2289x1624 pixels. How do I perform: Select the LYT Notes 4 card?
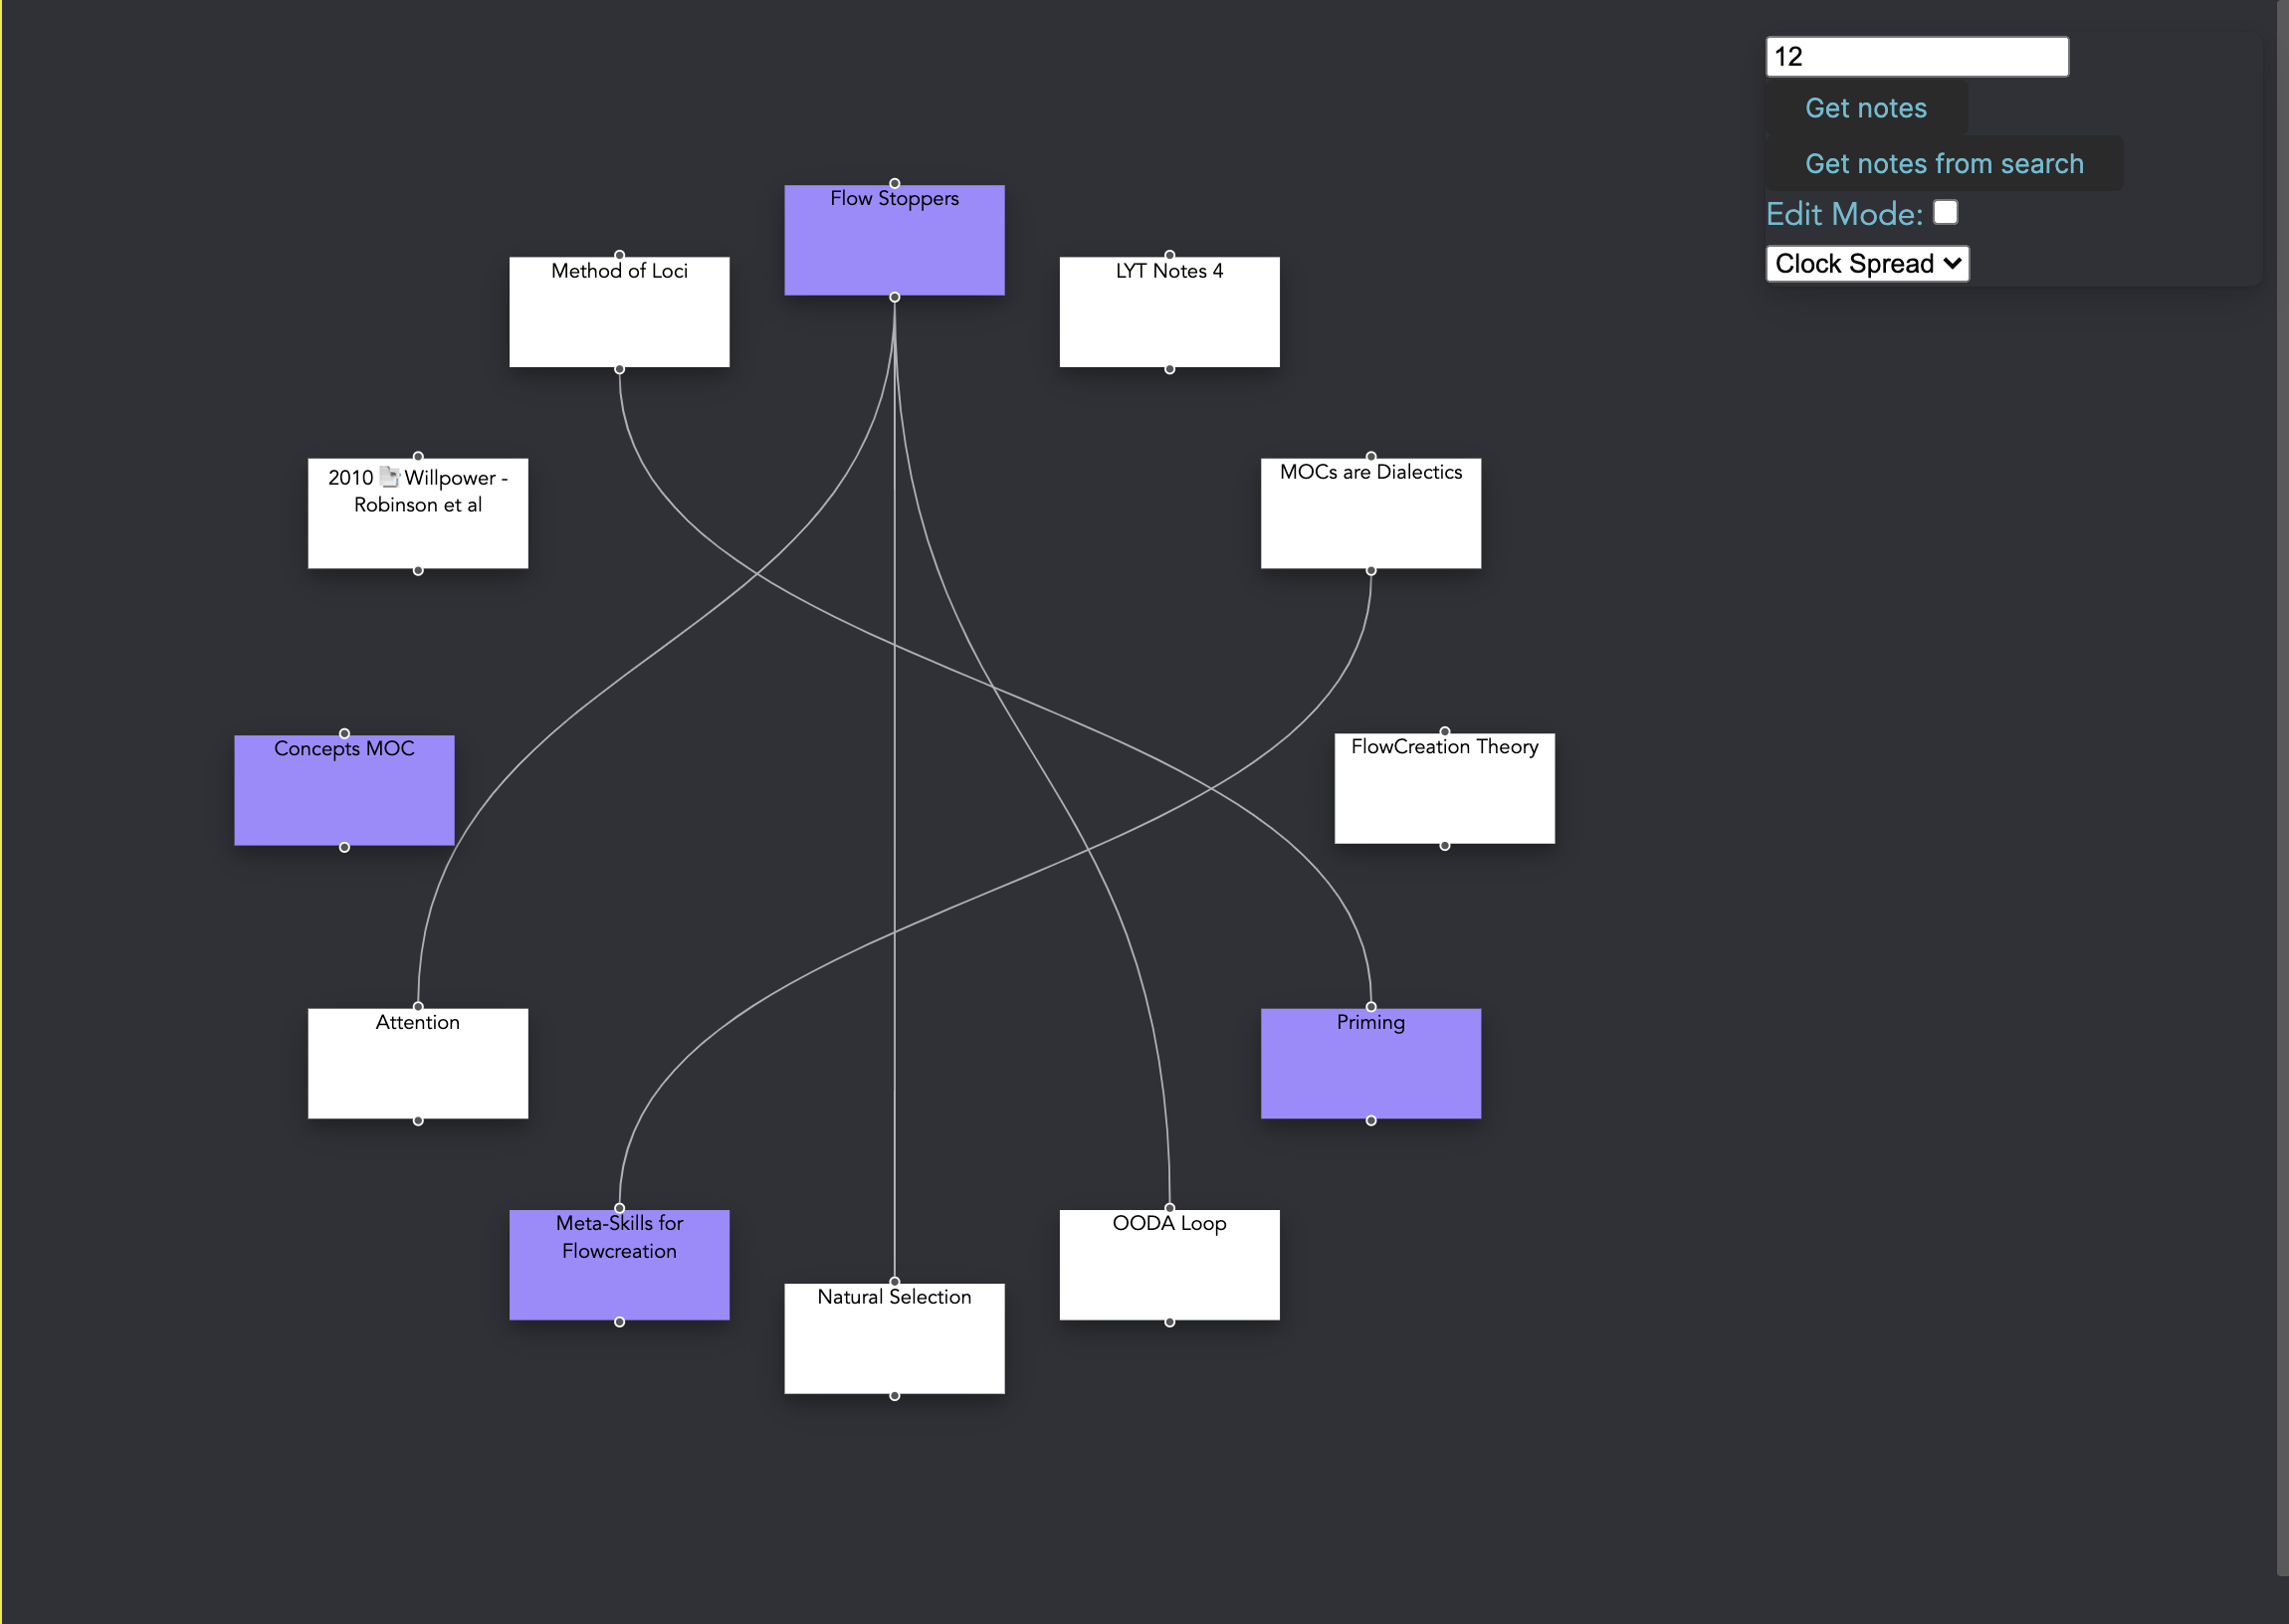[x=1168, y=317]
